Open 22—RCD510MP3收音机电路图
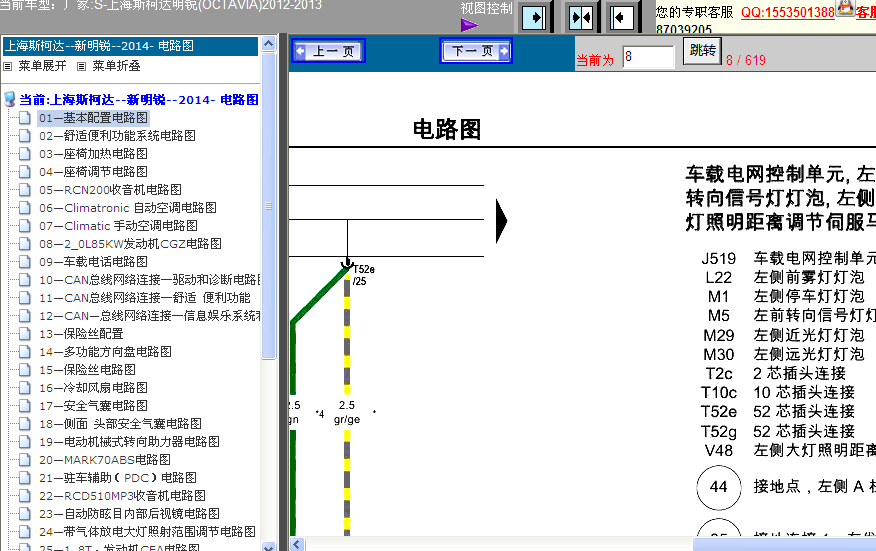Screen dimensions: 876x551 122,496
